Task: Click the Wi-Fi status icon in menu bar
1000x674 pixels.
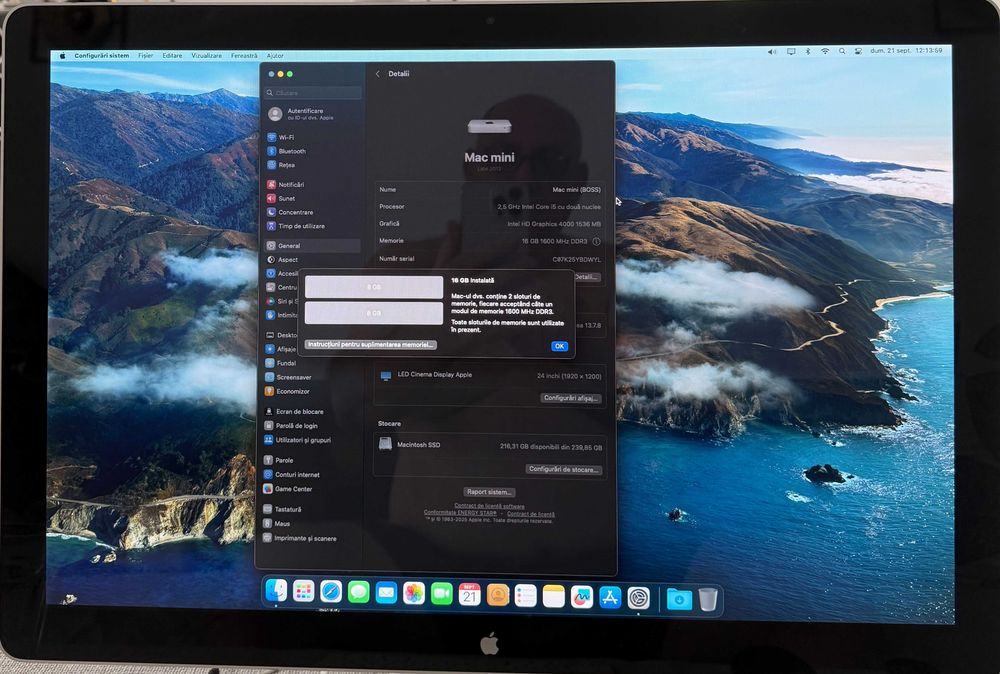Action: (x=825, y=51)
